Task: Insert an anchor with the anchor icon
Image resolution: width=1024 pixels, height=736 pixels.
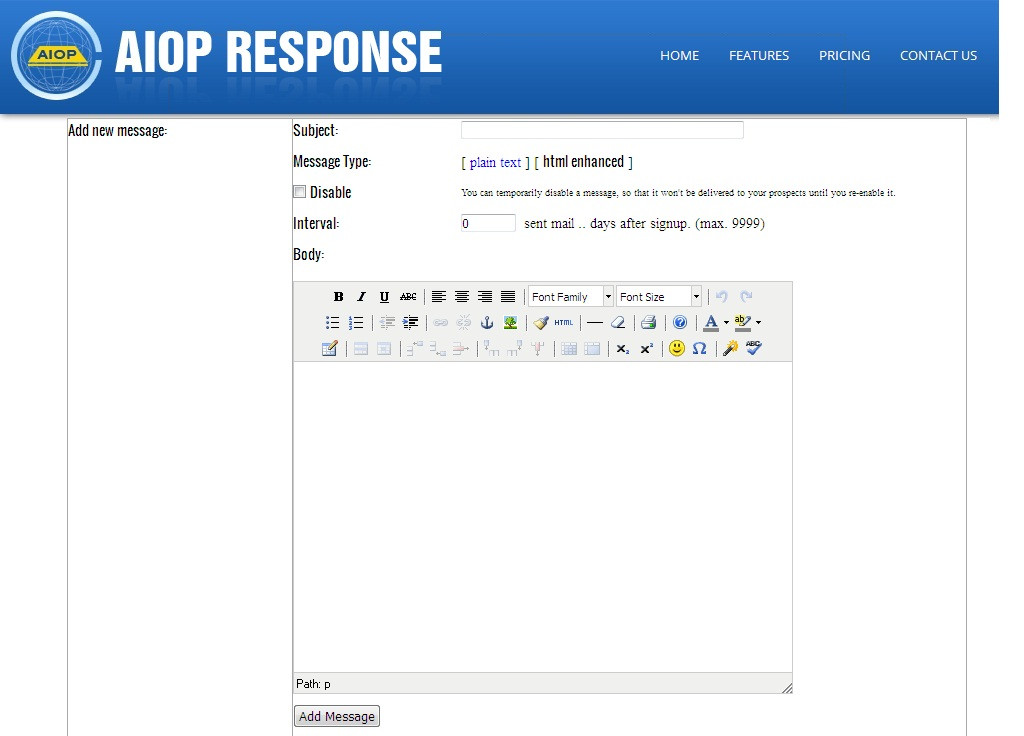Action: pyautogui.click(x=487, y=322)
